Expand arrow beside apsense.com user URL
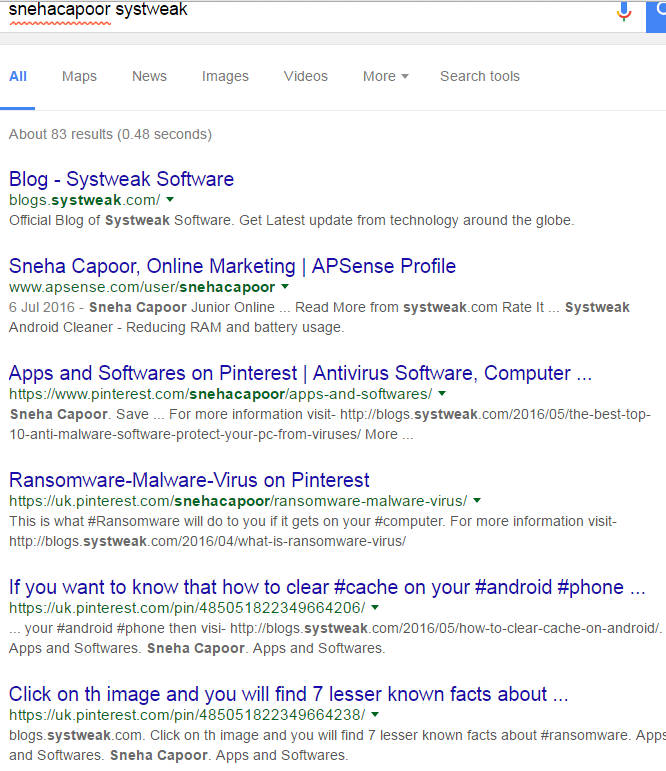The height and width of the screenshot is (771, 666). pyautogui.click(x=284, y=287)
